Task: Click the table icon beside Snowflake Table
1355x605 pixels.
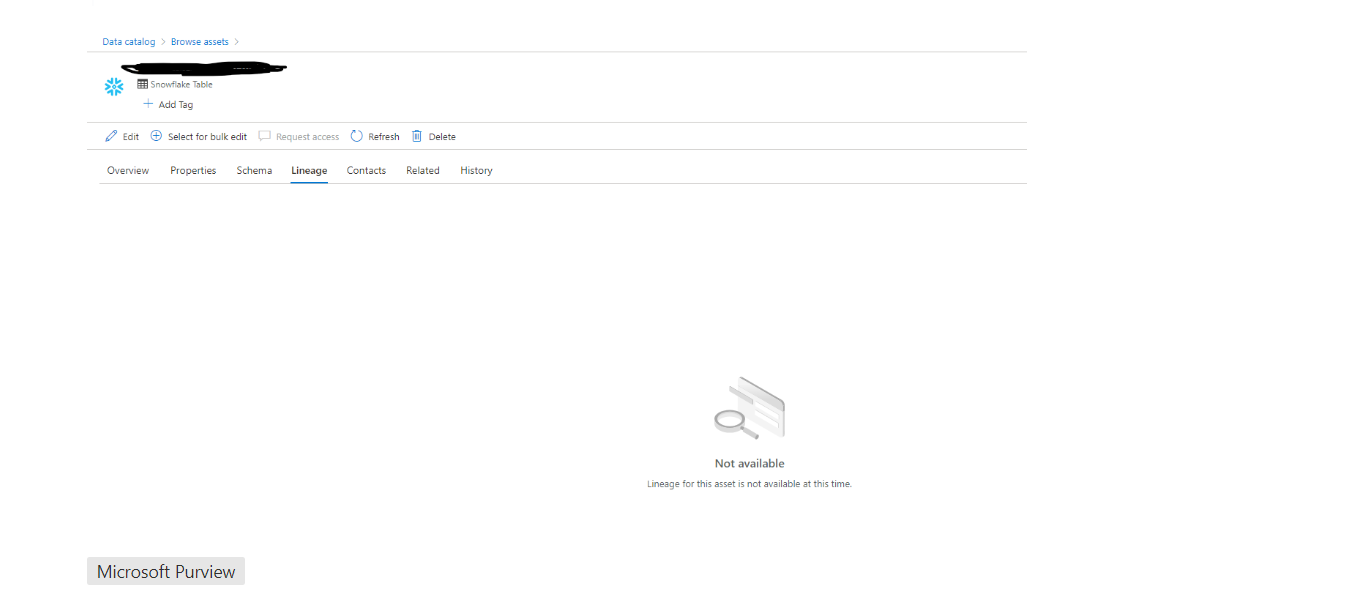Action: 143,84
